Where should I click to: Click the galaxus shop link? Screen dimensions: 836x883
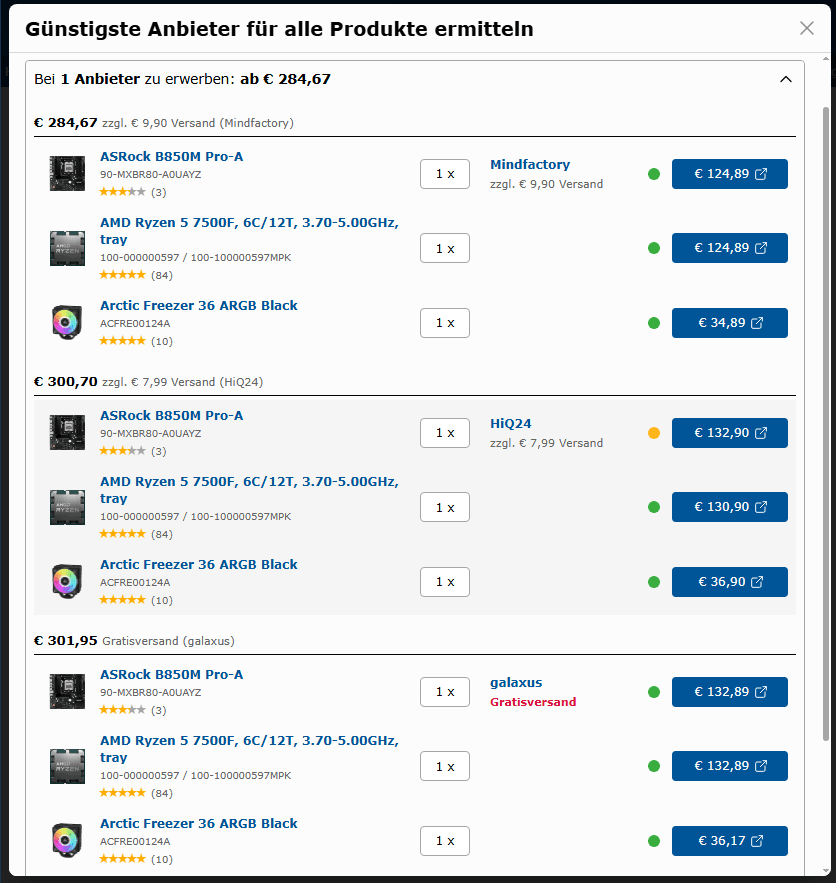point(516,683)
